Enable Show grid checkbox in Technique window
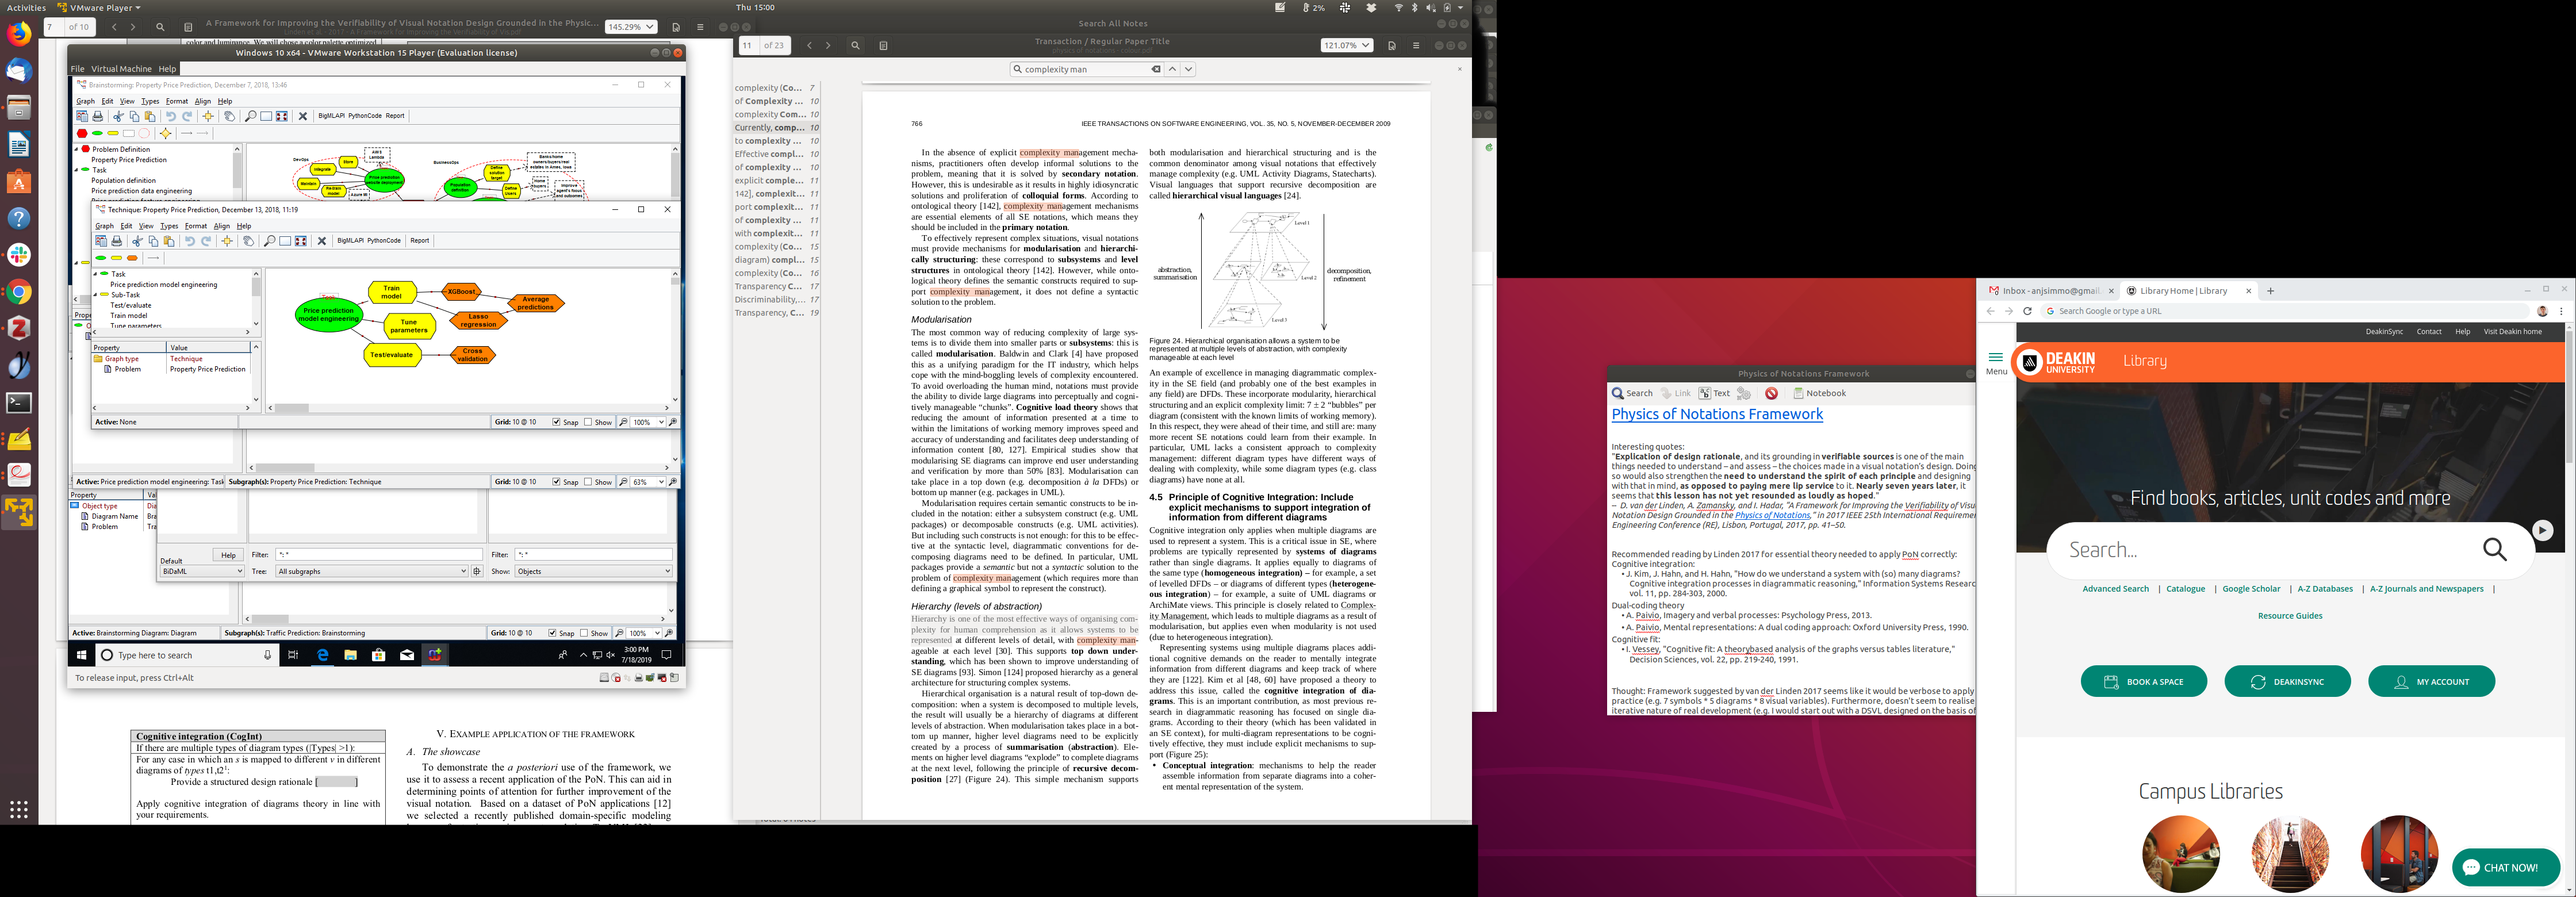This screenshot has width=2576, height=897. point(588,422)
